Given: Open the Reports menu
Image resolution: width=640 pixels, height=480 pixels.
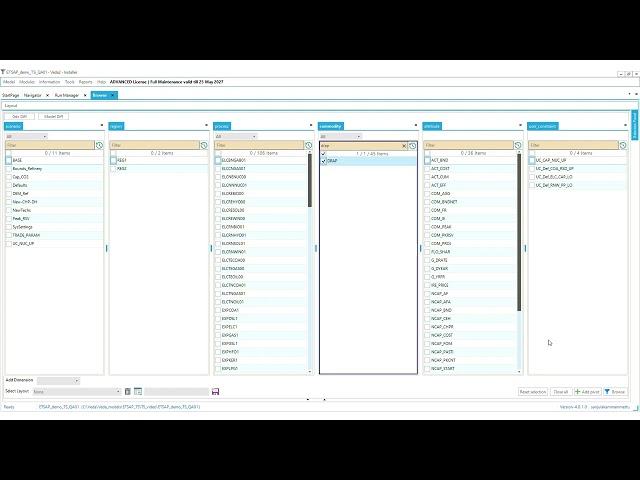Looking at the screenshot, I should 85,82.
